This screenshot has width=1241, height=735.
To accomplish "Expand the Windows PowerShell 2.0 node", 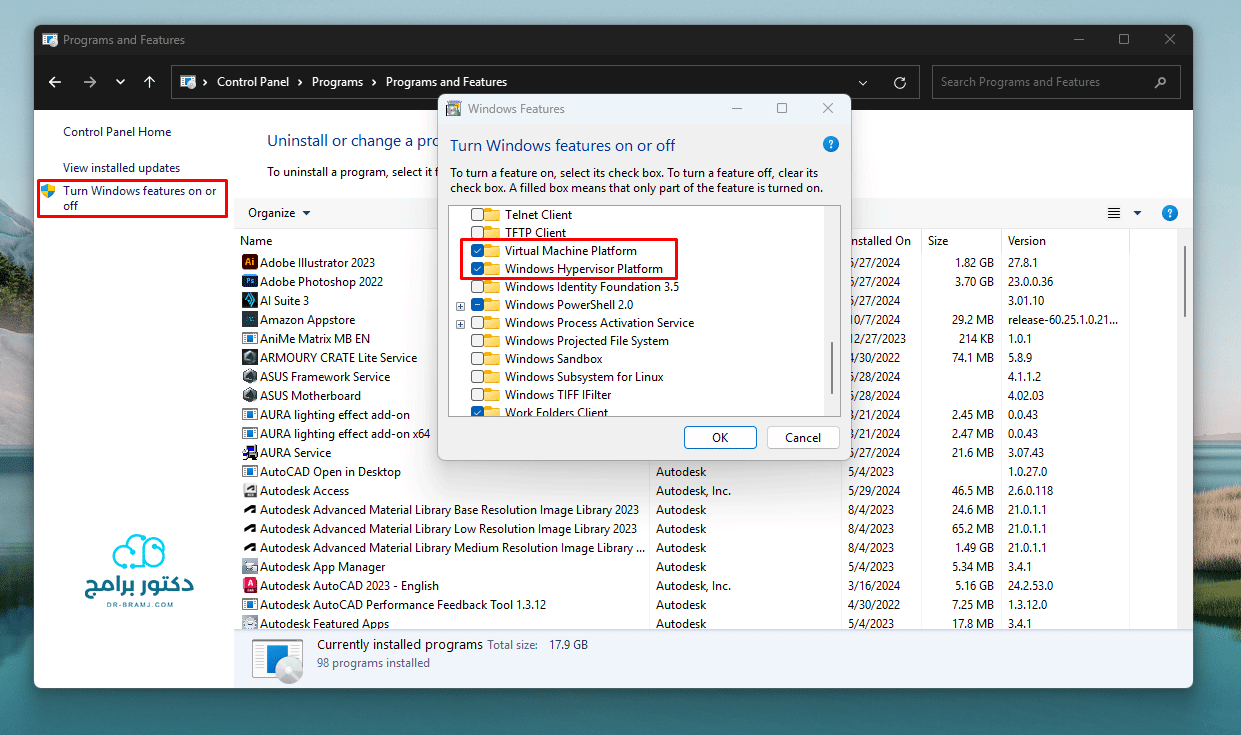I will (460, 305).
